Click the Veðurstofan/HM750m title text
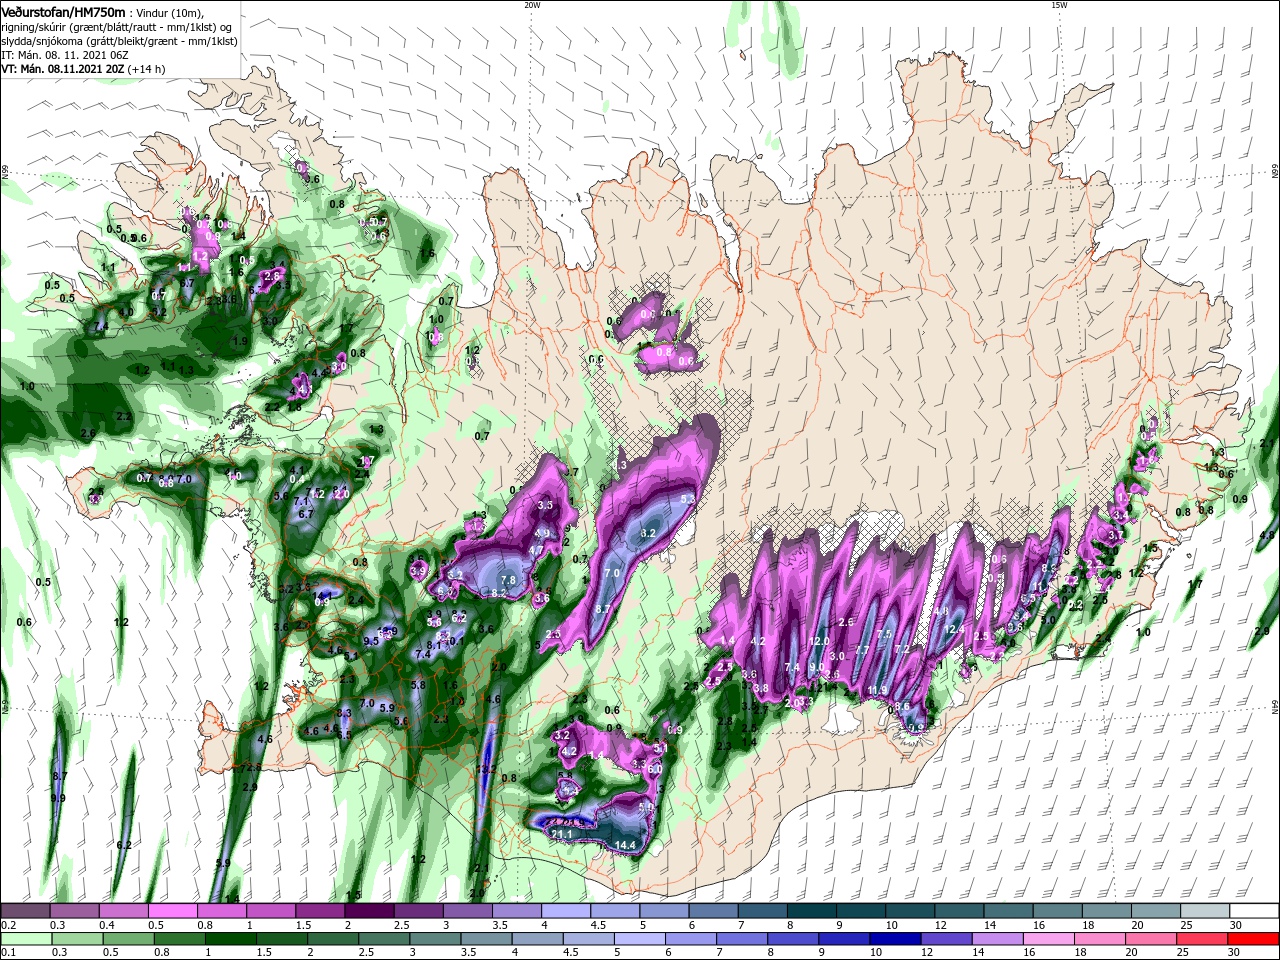Viewport: 1280px width, 960px height. 63,12
